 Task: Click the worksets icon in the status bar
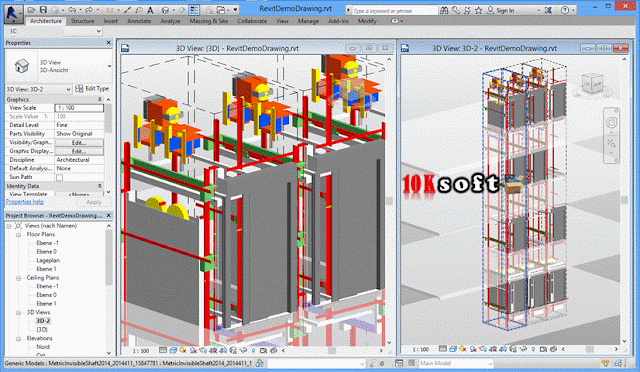[259, 363]
